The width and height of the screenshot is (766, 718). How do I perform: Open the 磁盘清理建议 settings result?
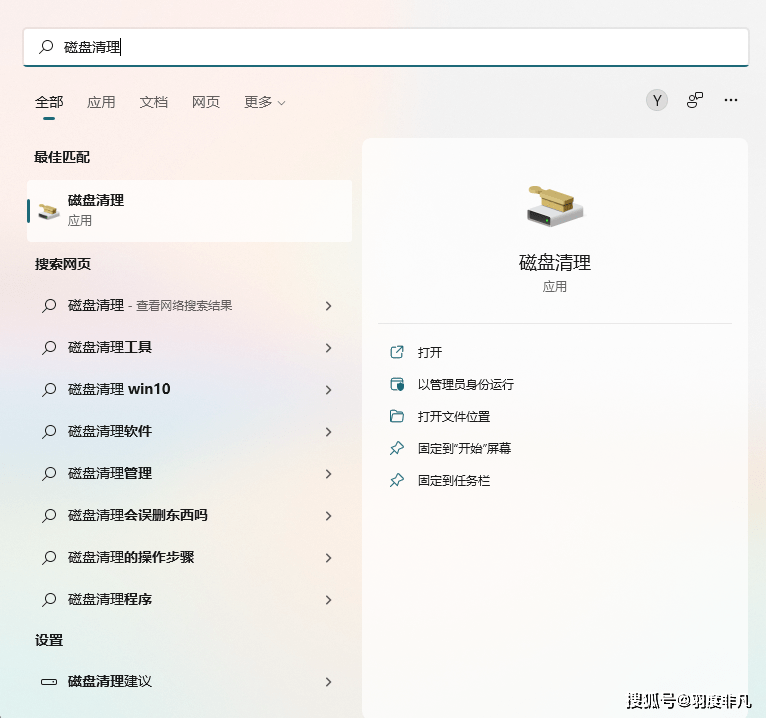(190, 682)
